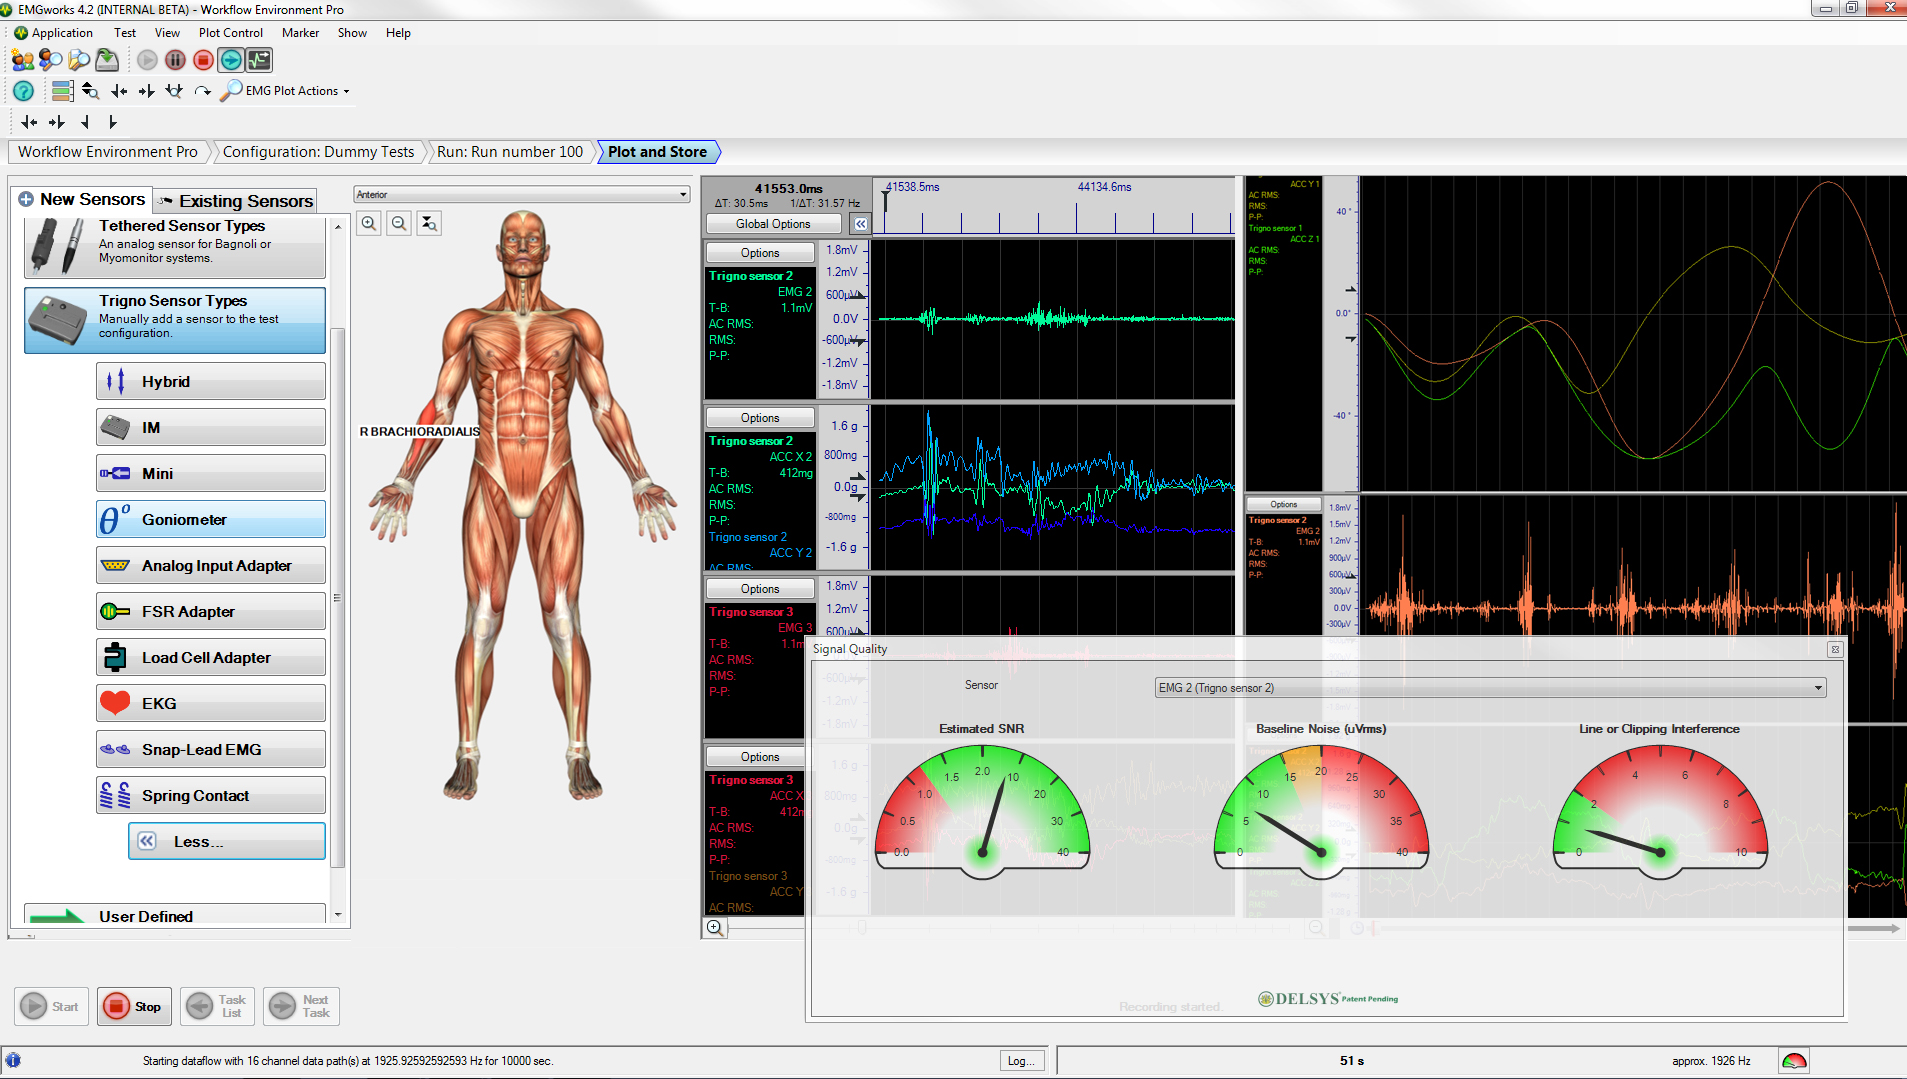Open the Anterior body view dropdown
The height and width of the screenshot is (1079, 1907).
point(521,194)
